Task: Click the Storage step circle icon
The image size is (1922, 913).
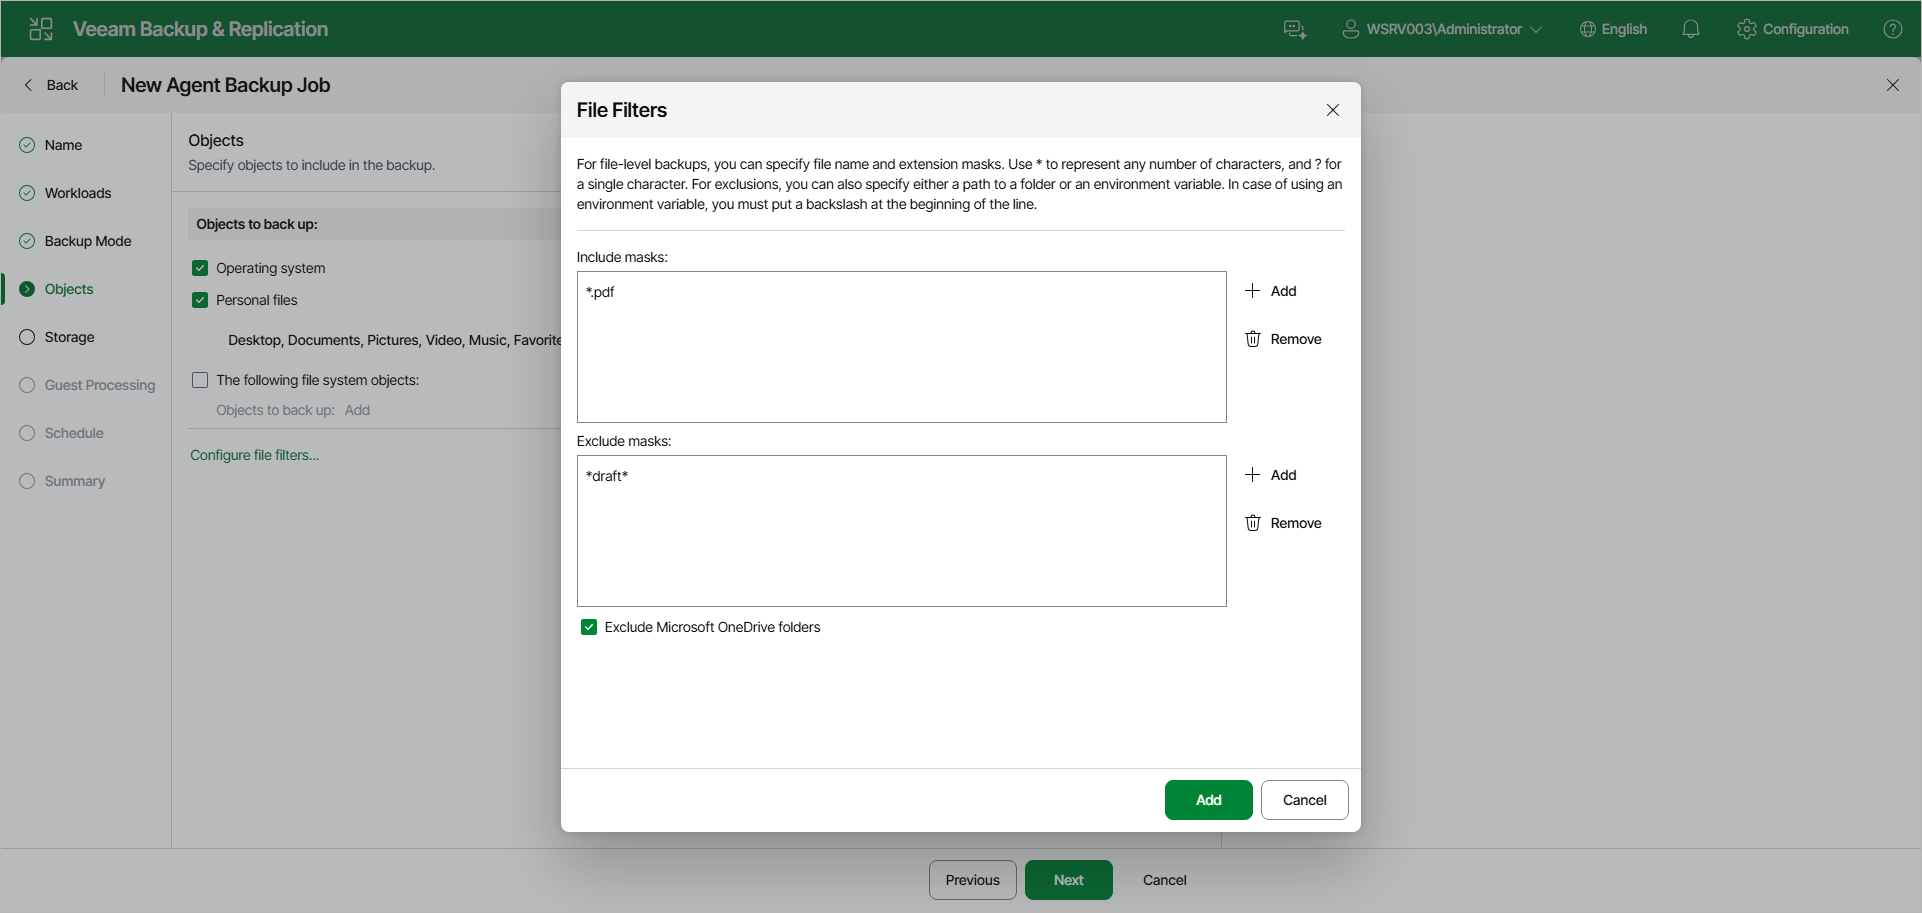Action: click(x=27, y=337)
